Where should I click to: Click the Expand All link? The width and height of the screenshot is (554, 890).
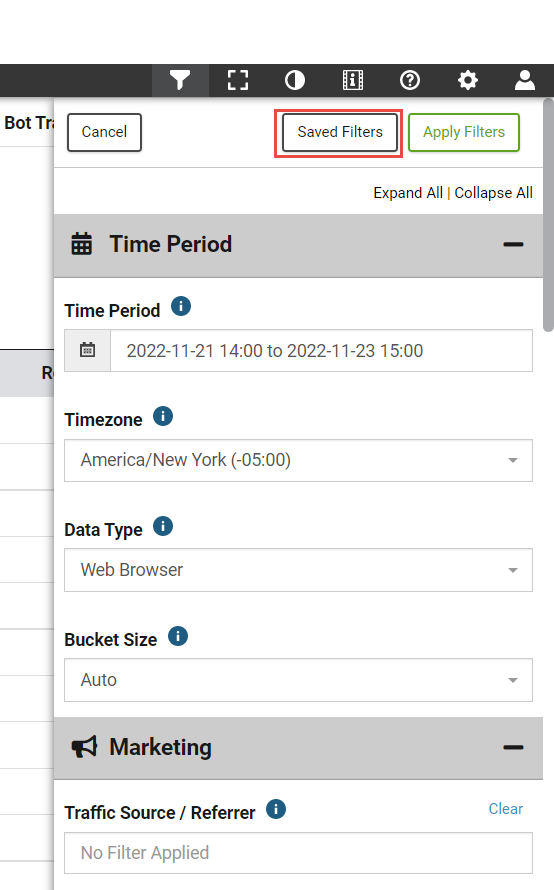coord(408,193)
